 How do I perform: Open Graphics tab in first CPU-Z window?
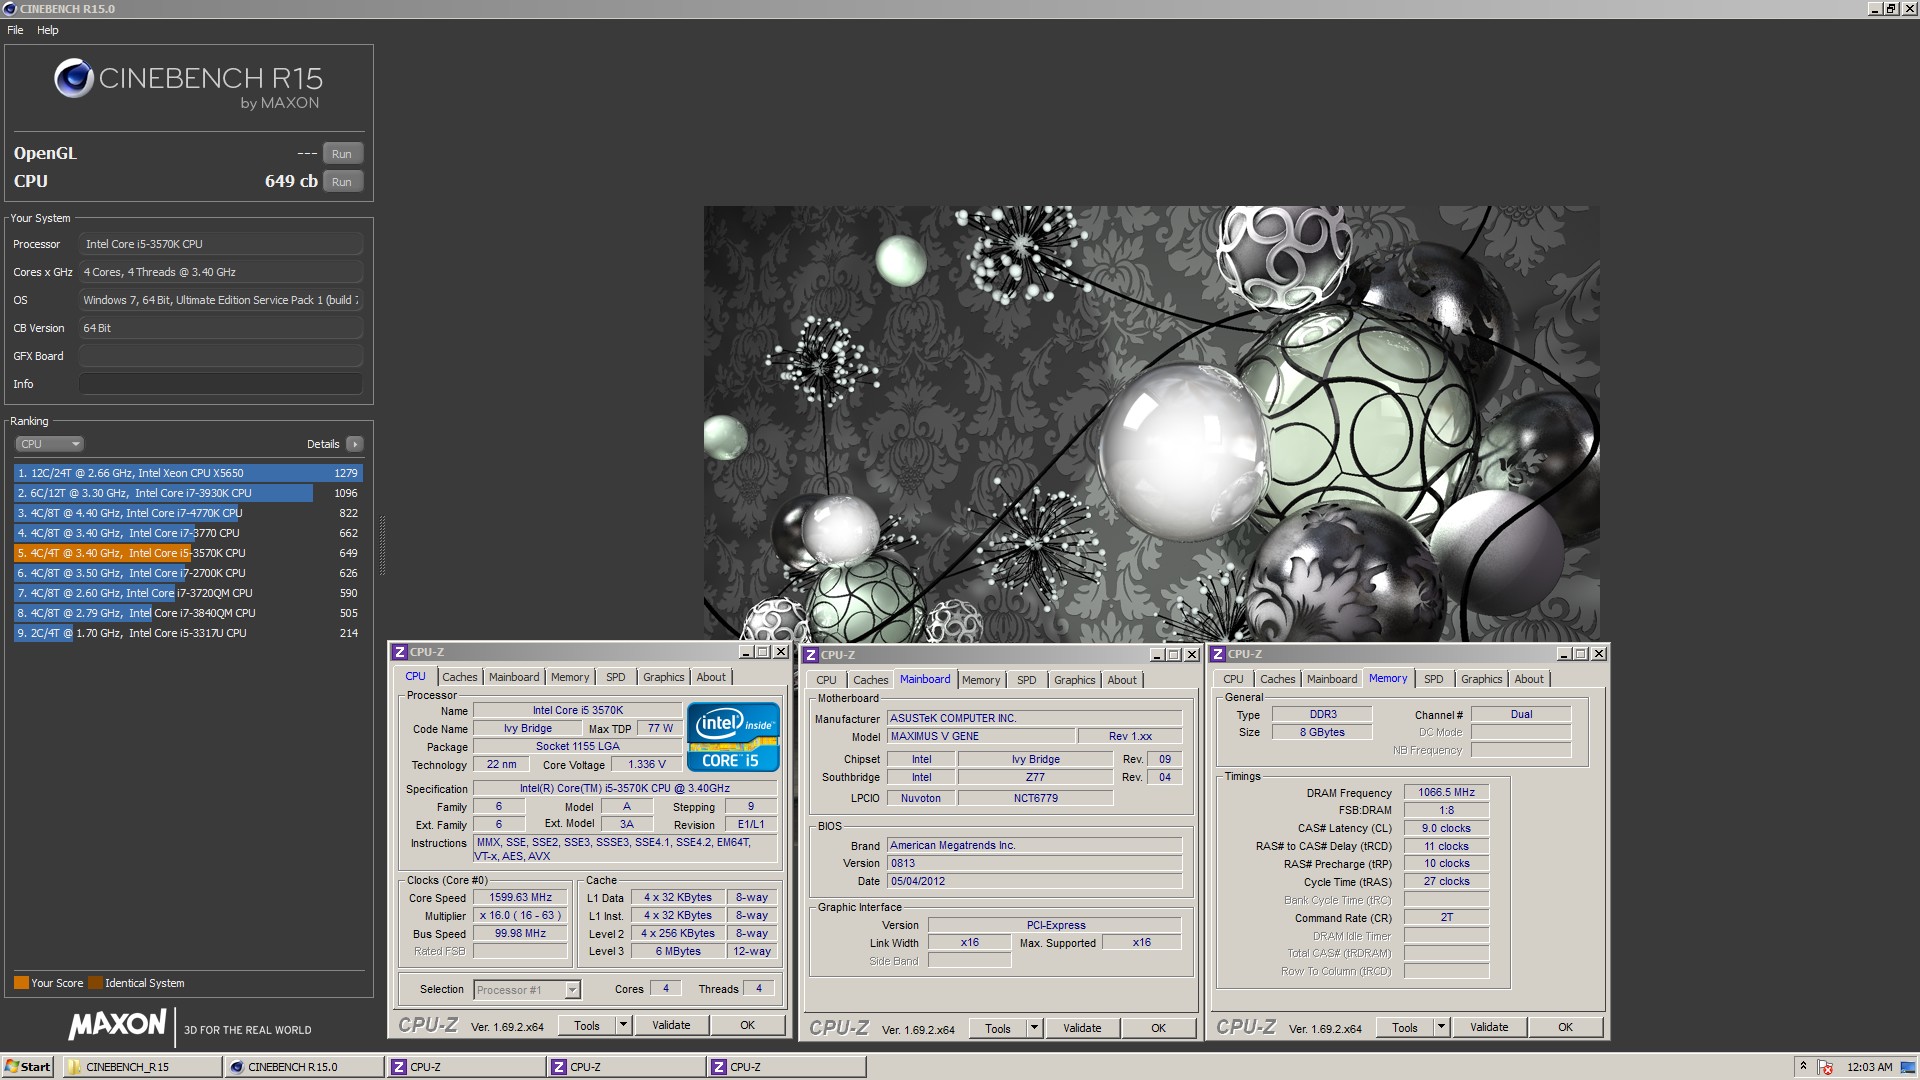(x=664, y=677)
